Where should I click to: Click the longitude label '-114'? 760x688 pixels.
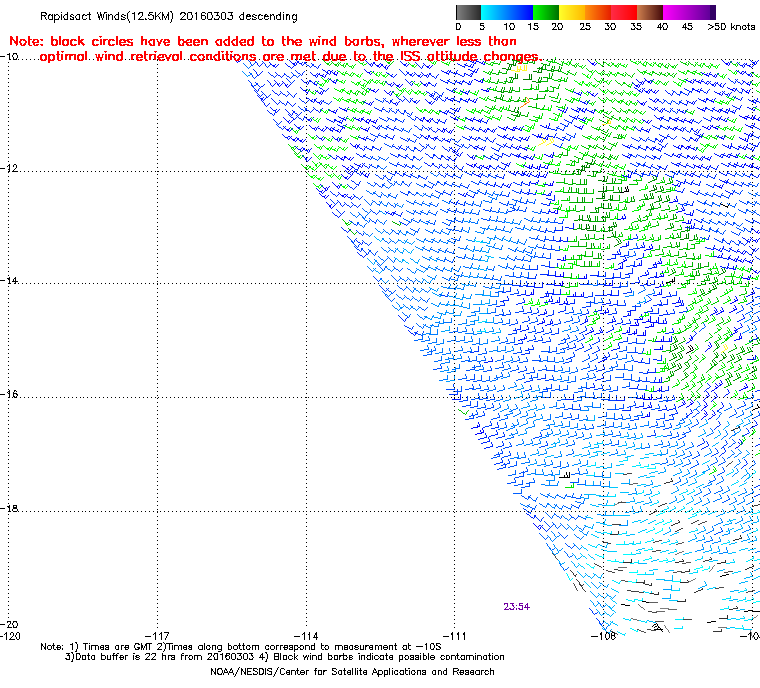306,636
